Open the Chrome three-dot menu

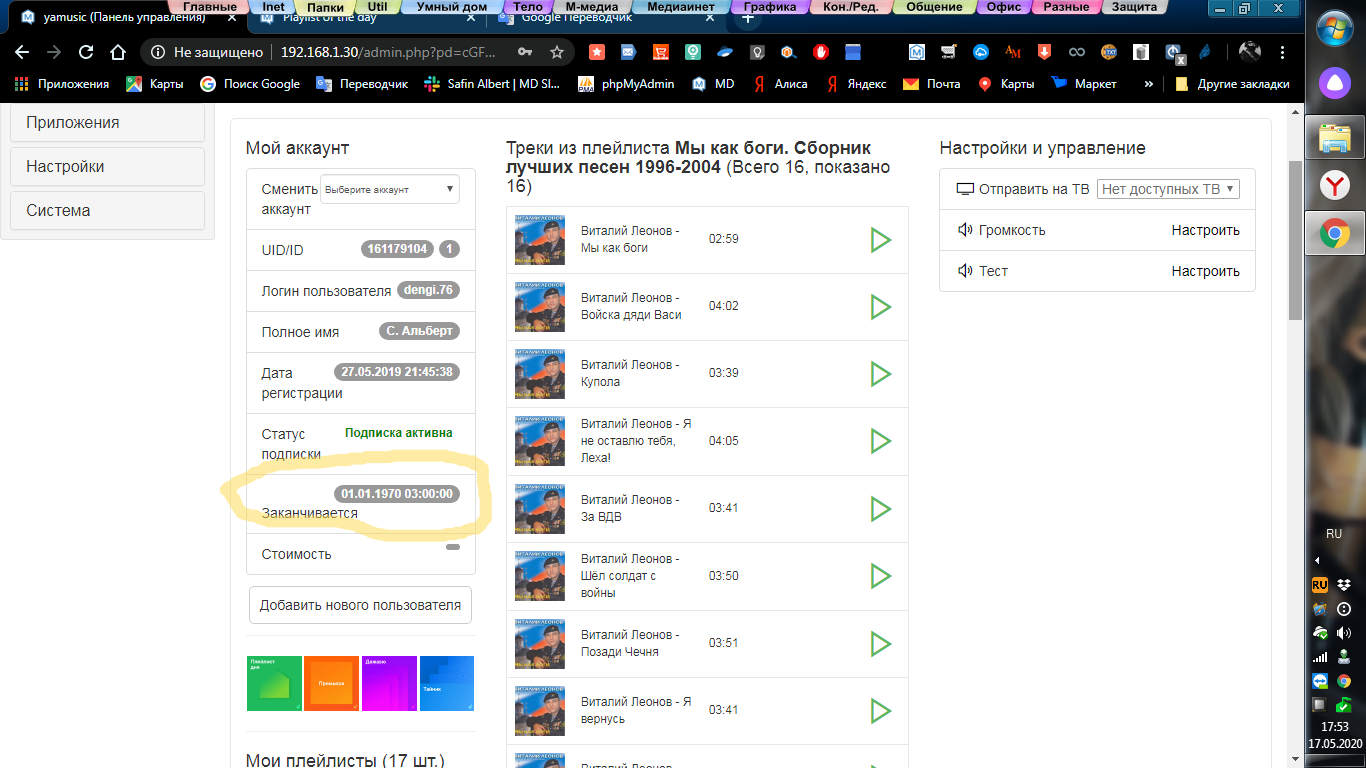1283,52
